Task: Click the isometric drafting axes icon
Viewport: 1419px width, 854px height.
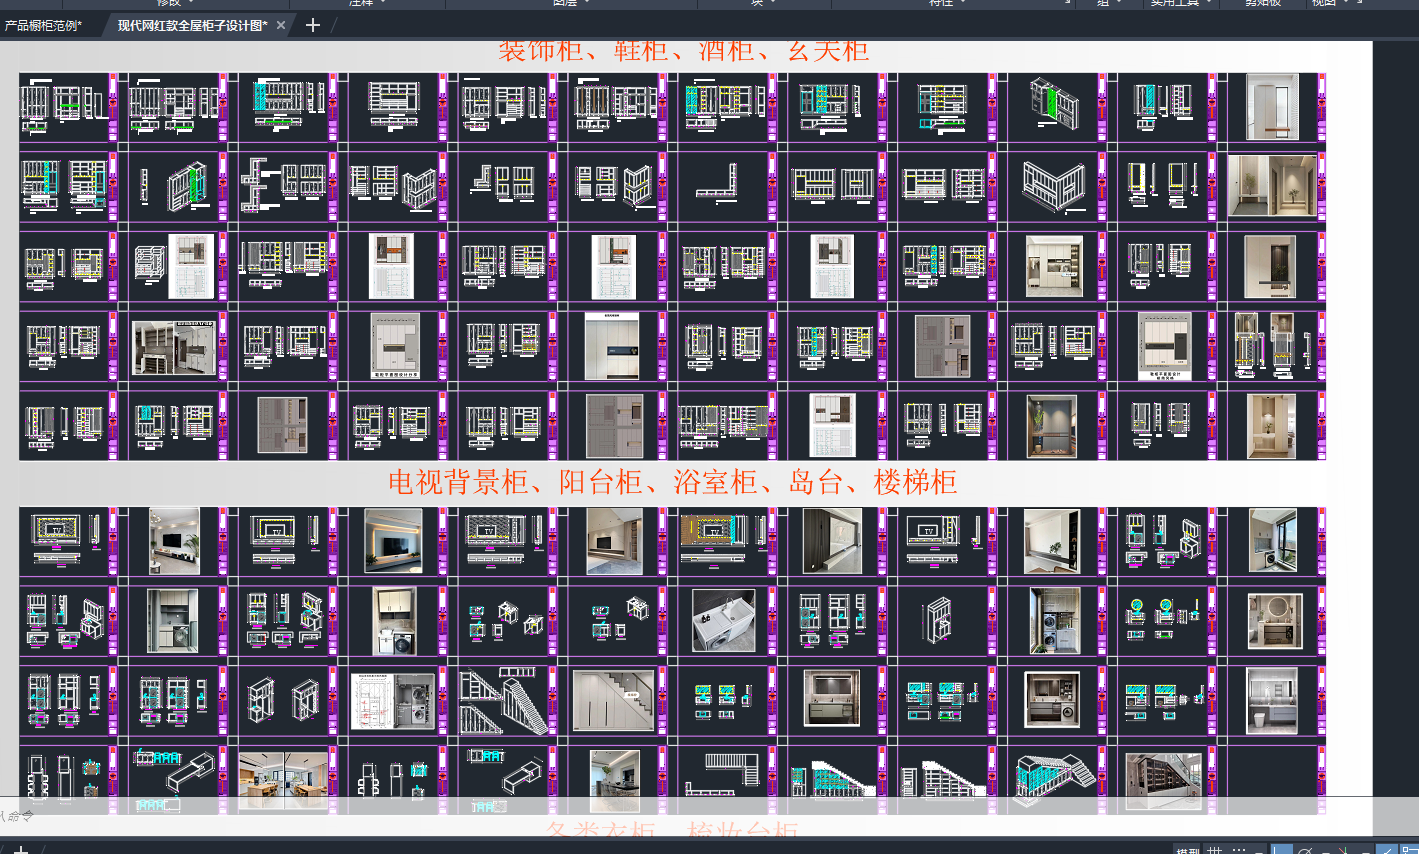Action: point(1343,851)
